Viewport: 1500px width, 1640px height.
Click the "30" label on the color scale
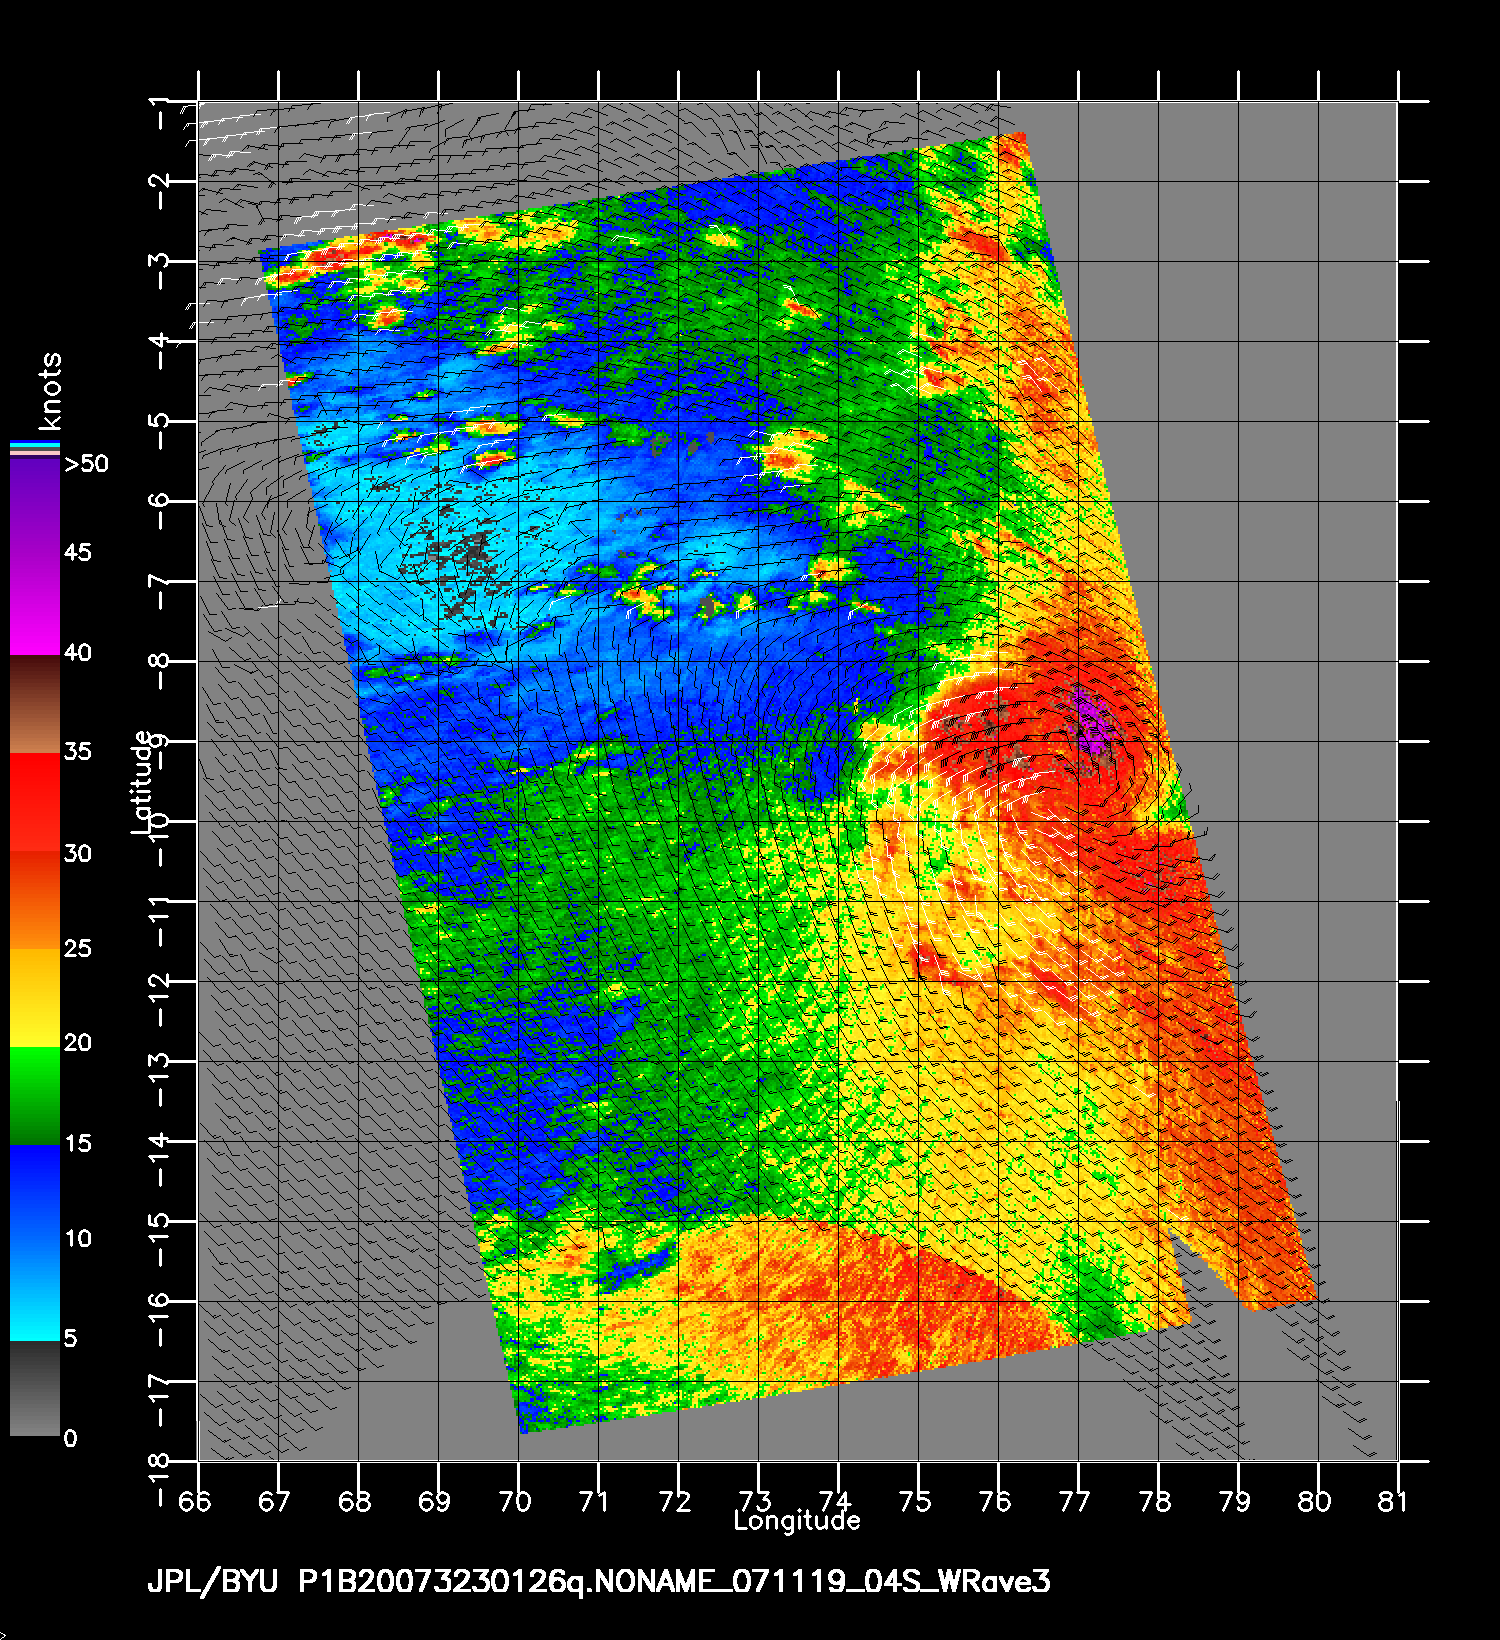[x=78, y=853]
